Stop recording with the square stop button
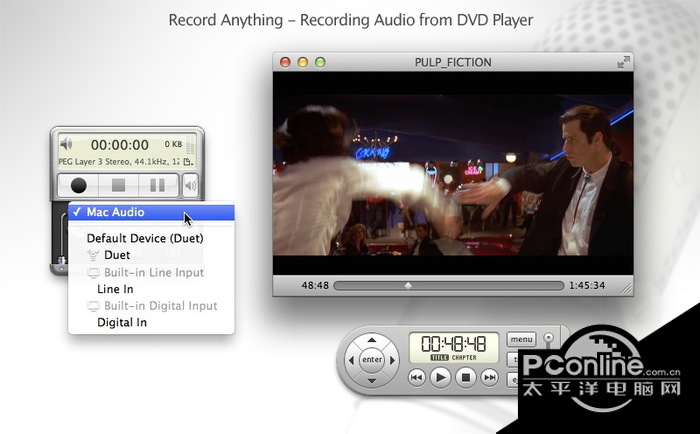This screenshot has height=434, width=700. [118, 185]
